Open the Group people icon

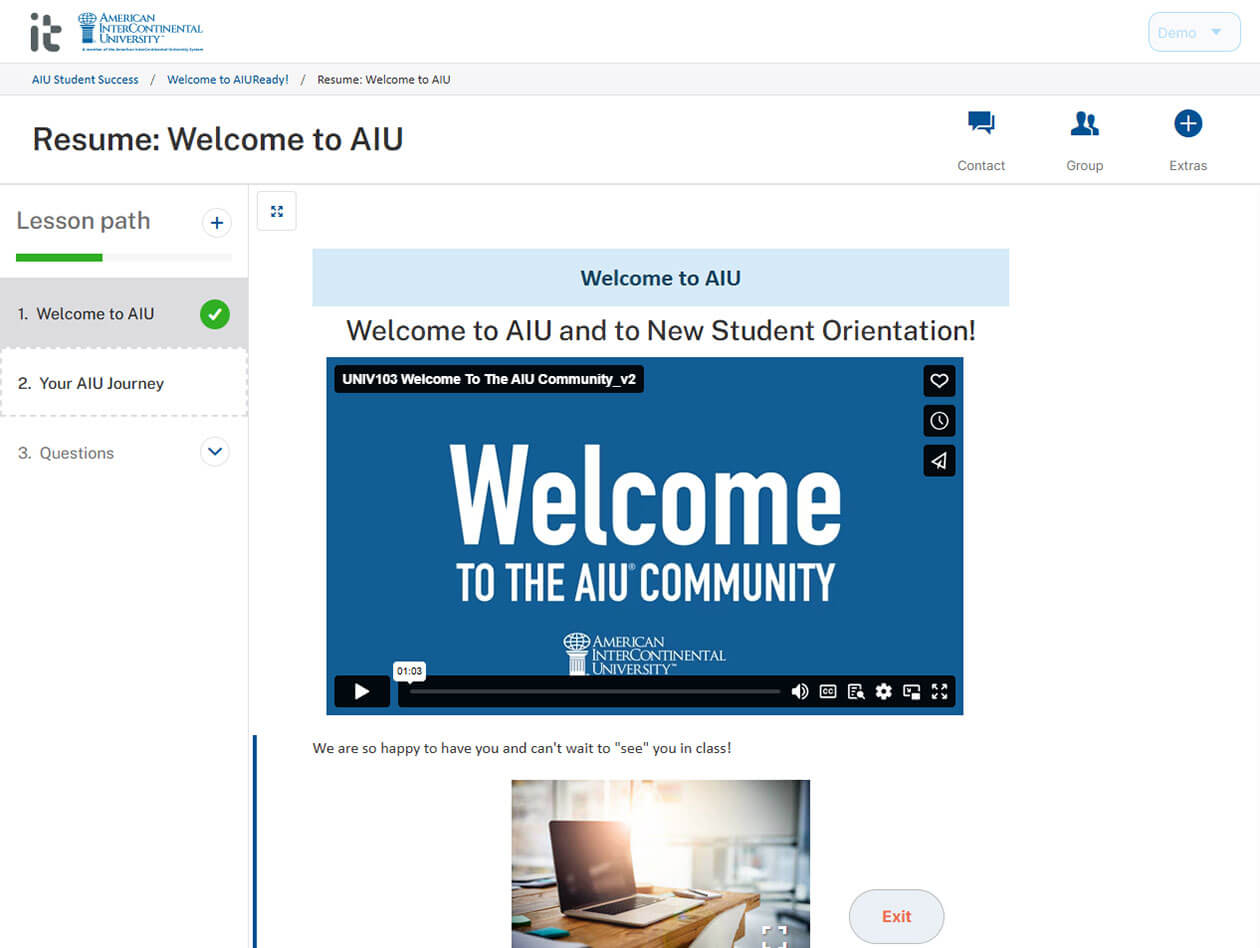pos(1084,124)
